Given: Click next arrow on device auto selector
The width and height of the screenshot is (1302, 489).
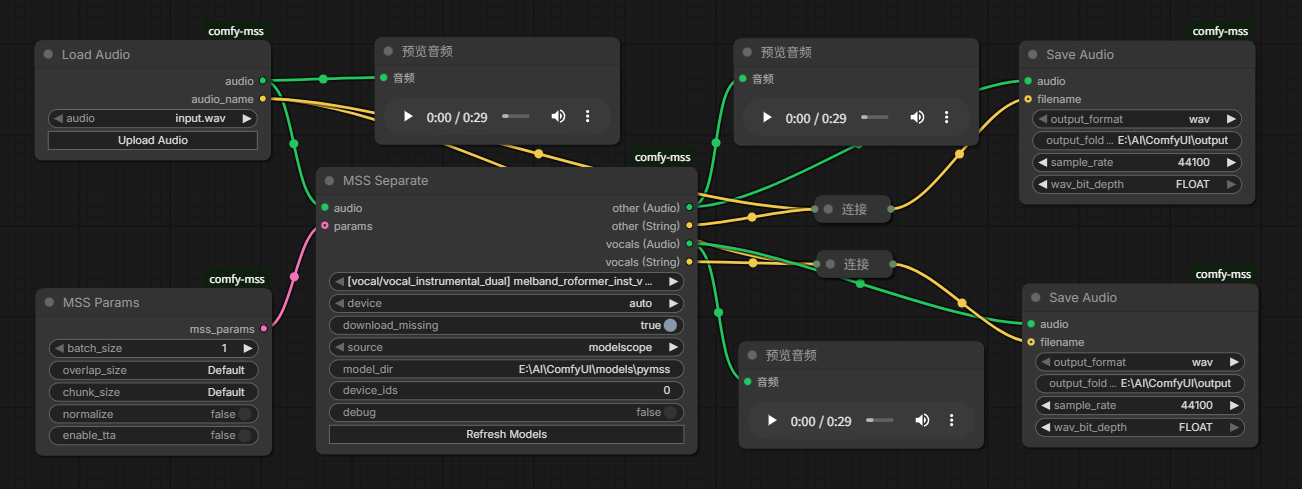Looking at the screenshot, I should (673, 303).
